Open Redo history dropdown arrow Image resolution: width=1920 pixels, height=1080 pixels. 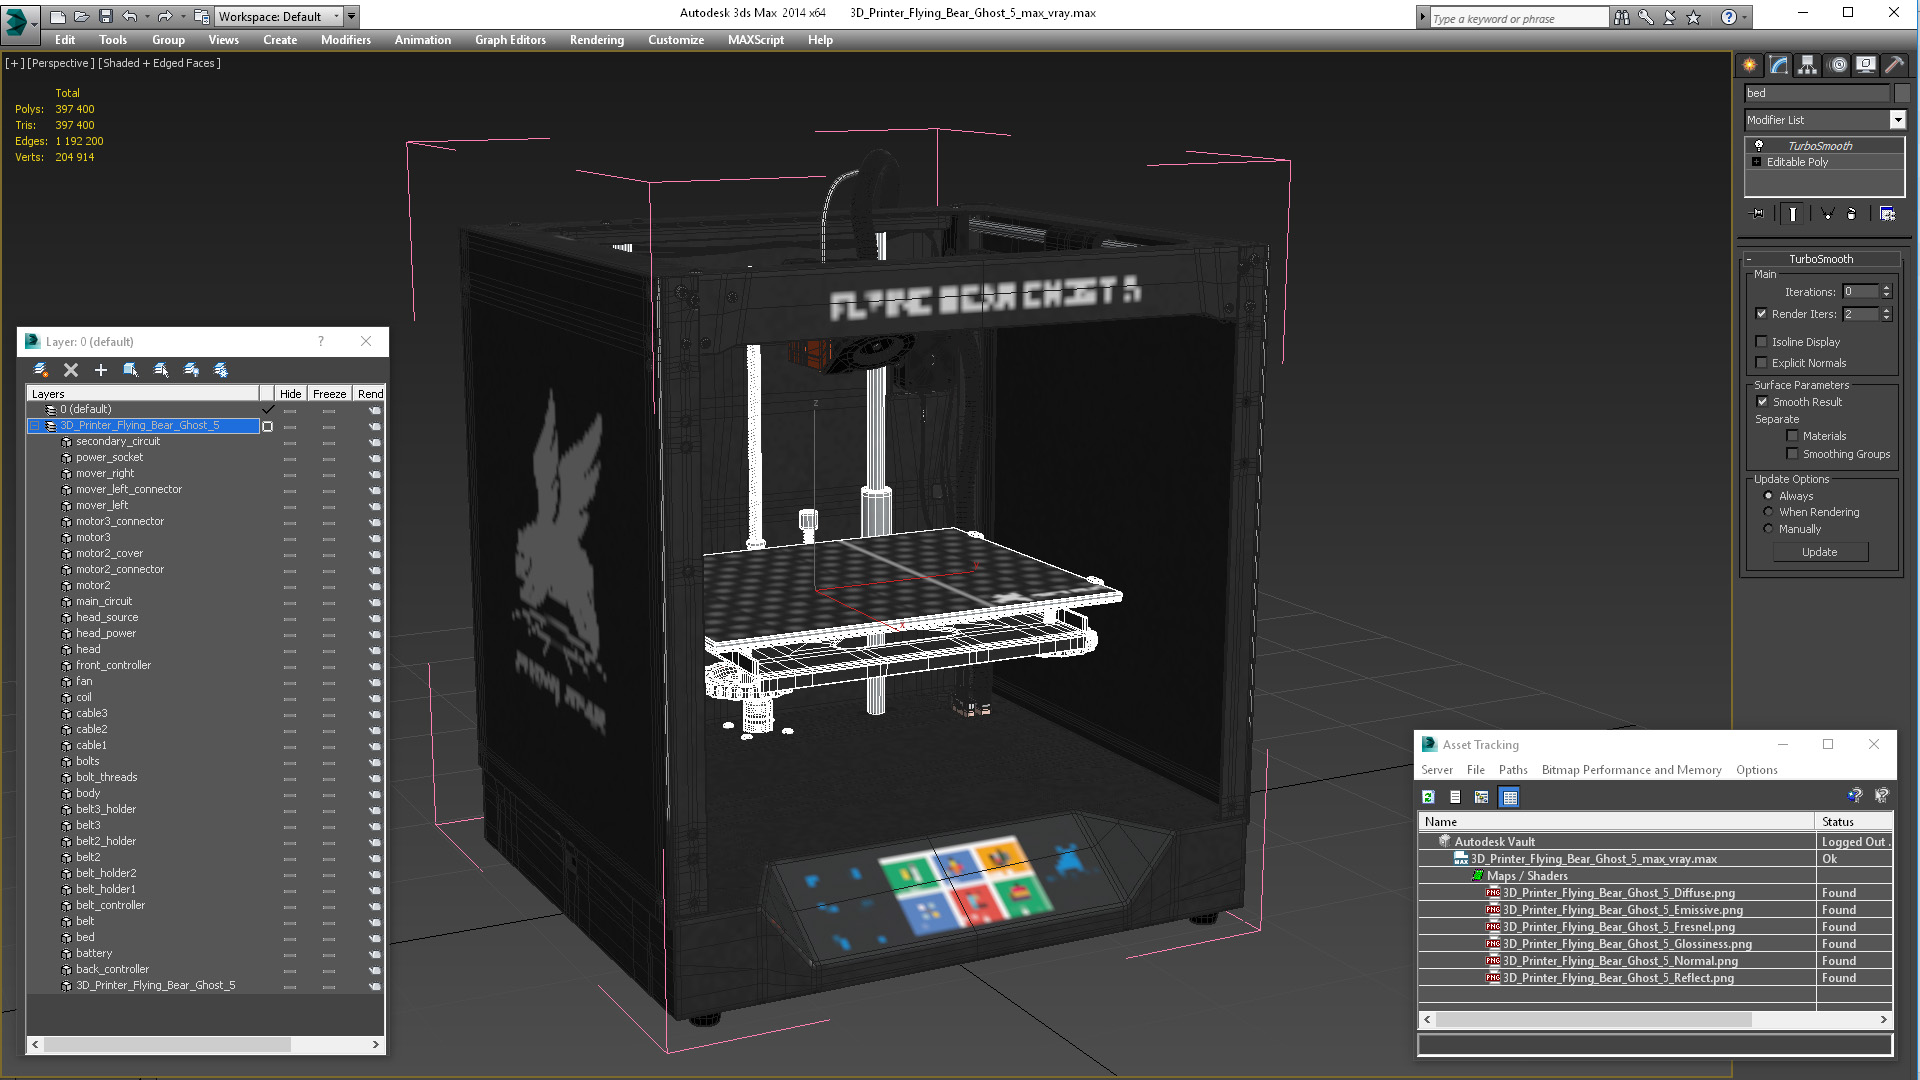coord(182,16)
